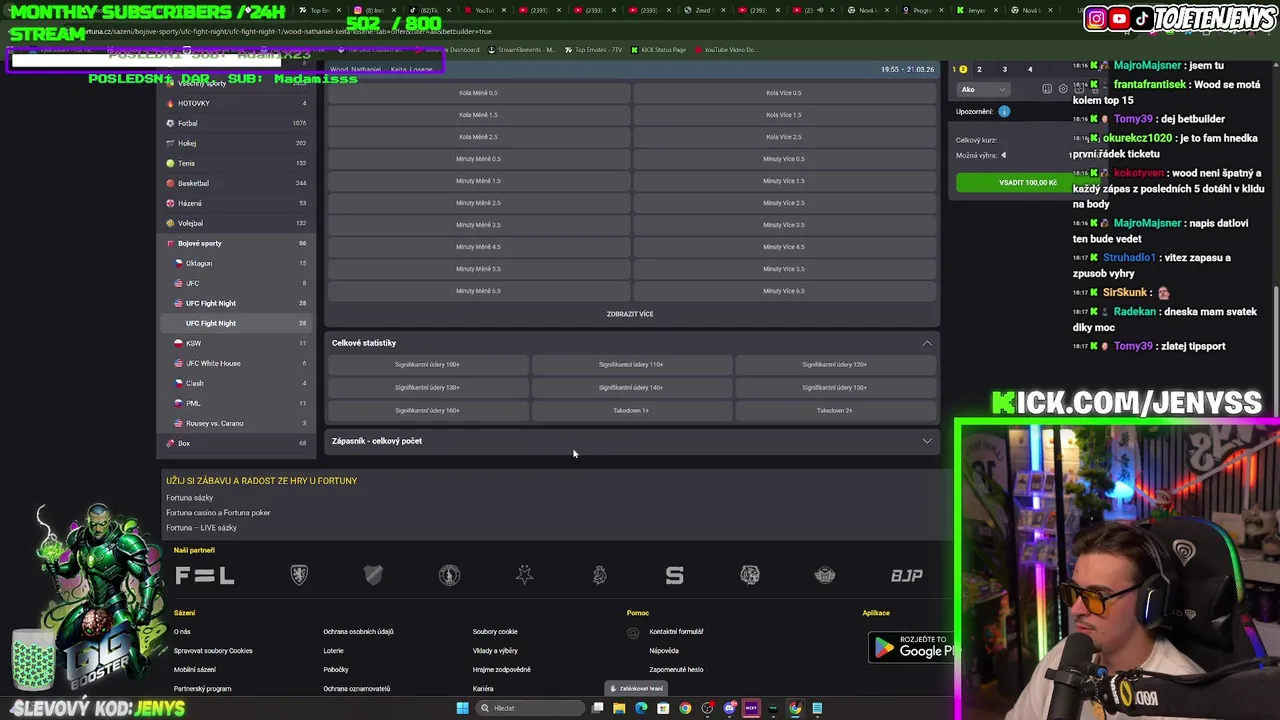Open the Loterie footer link

333,651
